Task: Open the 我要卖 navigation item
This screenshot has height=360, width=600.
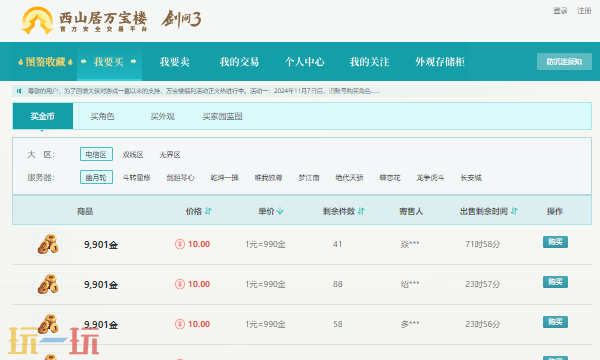Action: coord(174,62)
